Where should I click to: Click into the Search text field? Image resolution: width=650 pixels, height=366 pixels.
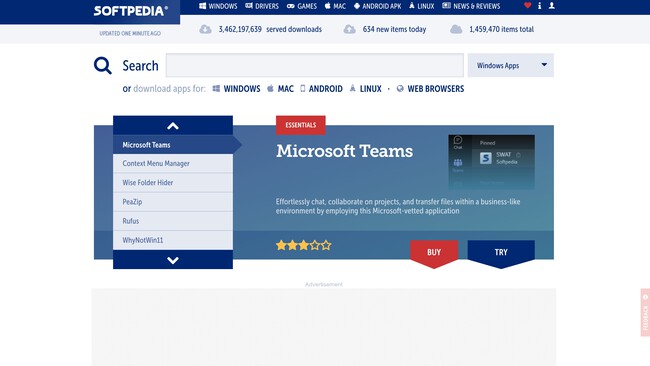coord(315,65)
